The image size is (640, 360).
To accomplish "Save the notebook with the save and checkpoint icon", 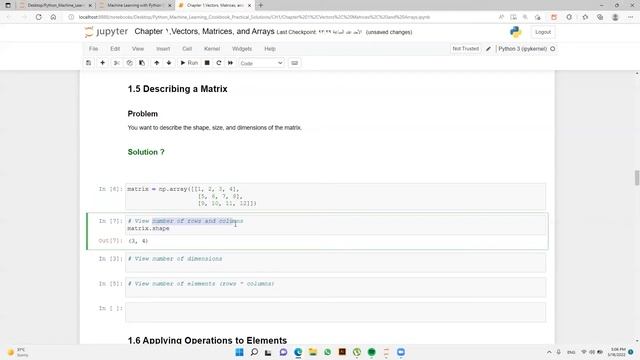I will point(89,63).
